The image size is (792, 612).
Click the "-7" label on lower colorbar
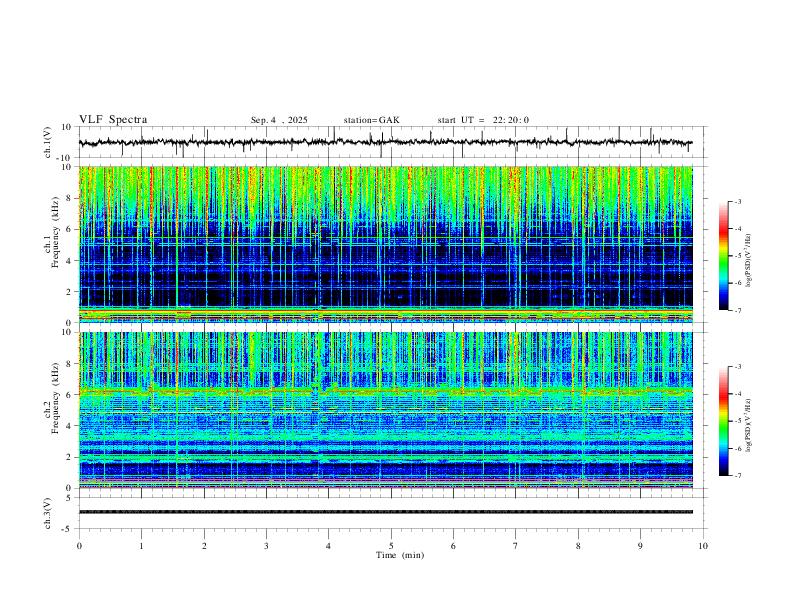pos(738,476)
